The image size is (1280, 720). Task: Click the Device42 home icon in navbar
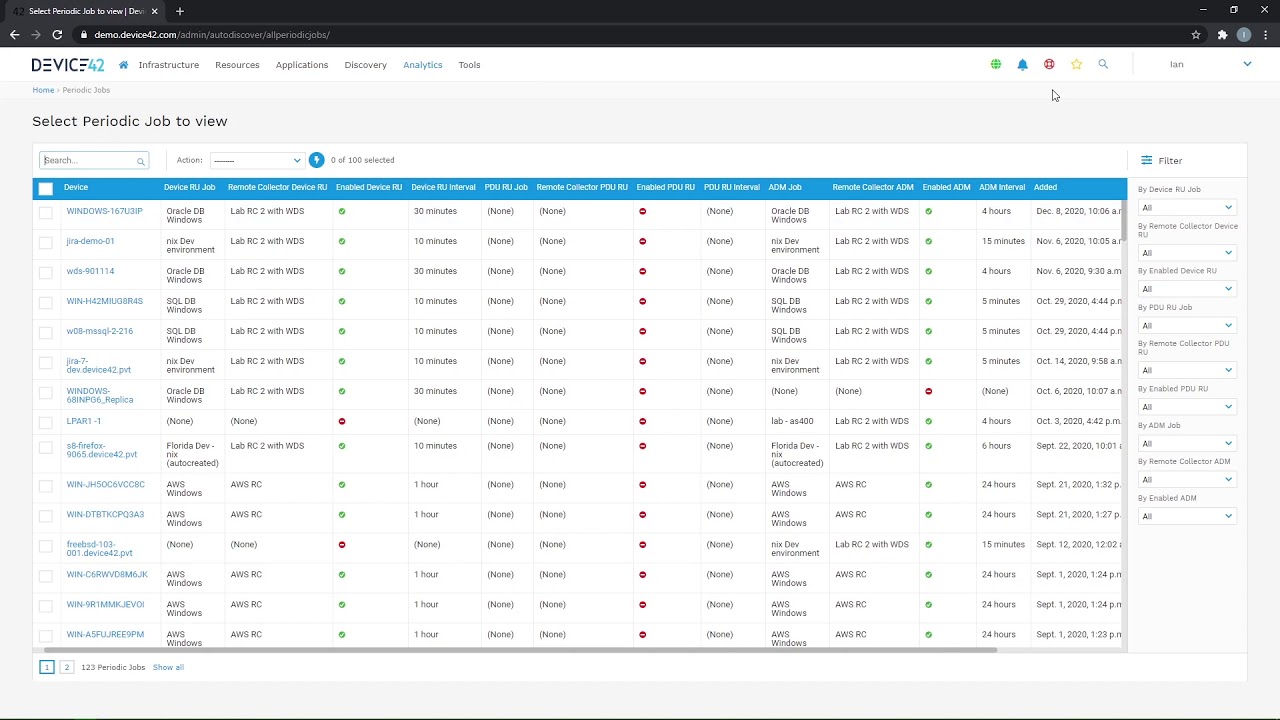(123, 65)
